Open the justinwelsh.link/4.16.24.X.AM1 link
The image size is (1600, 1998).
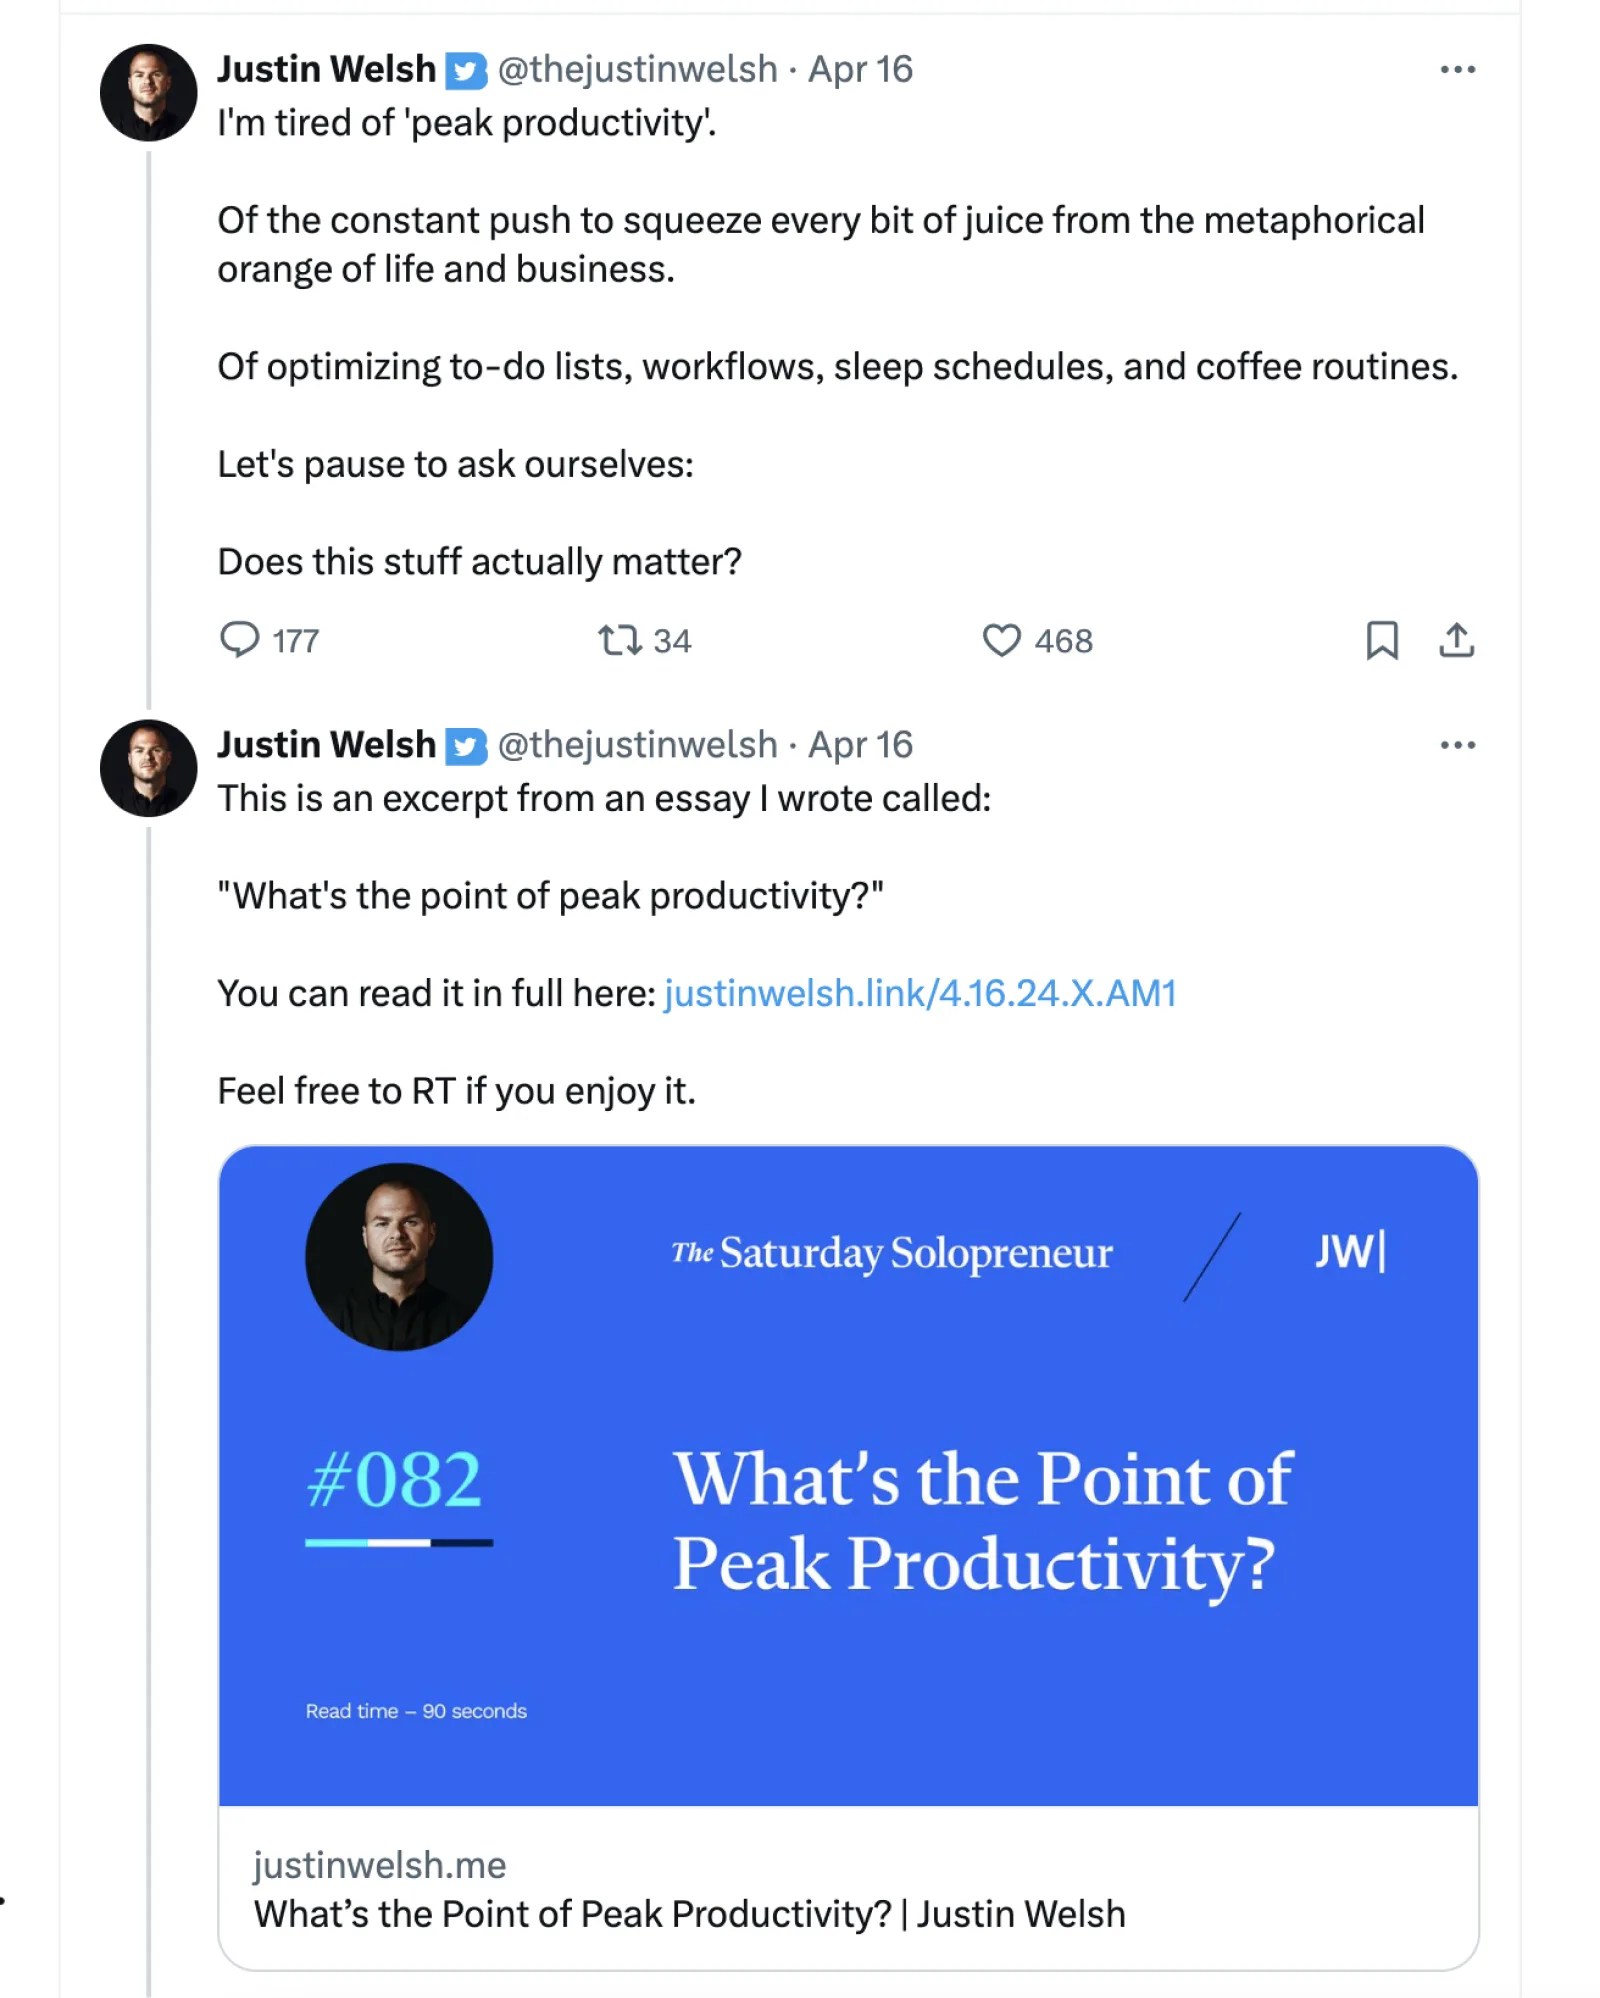coord(919,994)
